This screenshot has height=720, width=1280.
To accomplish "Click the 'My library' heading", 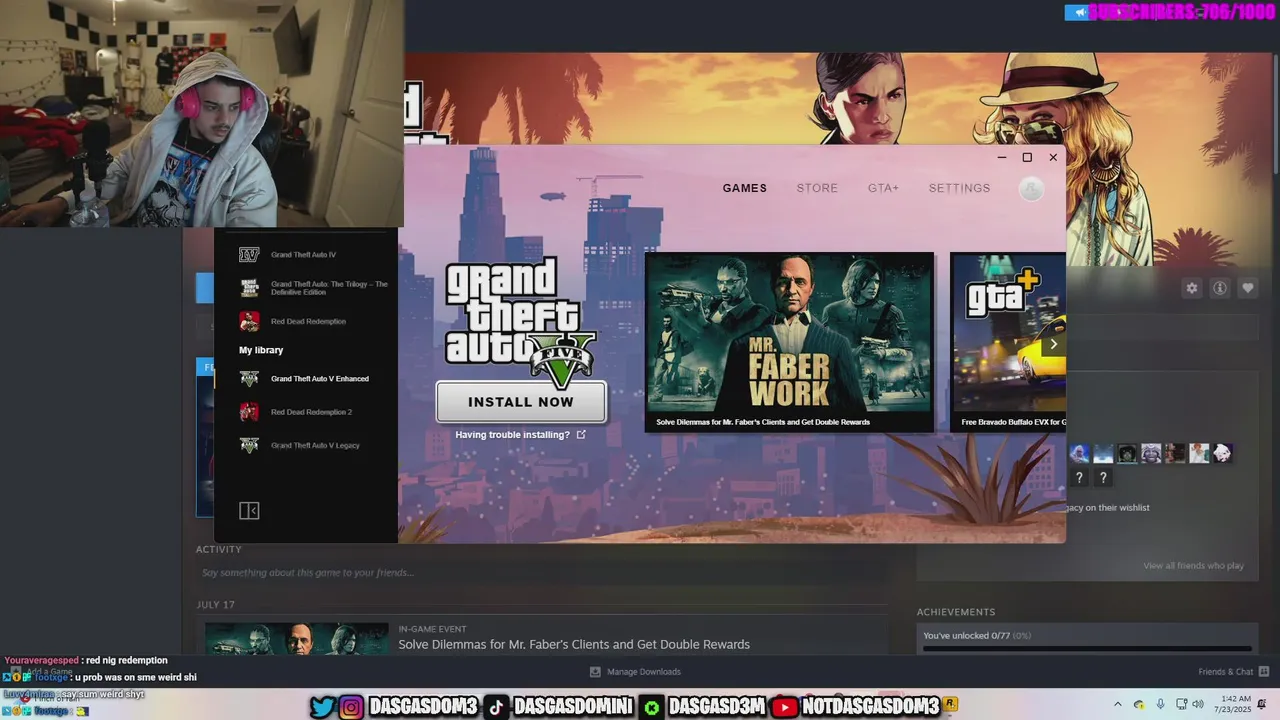I will 261,350.
